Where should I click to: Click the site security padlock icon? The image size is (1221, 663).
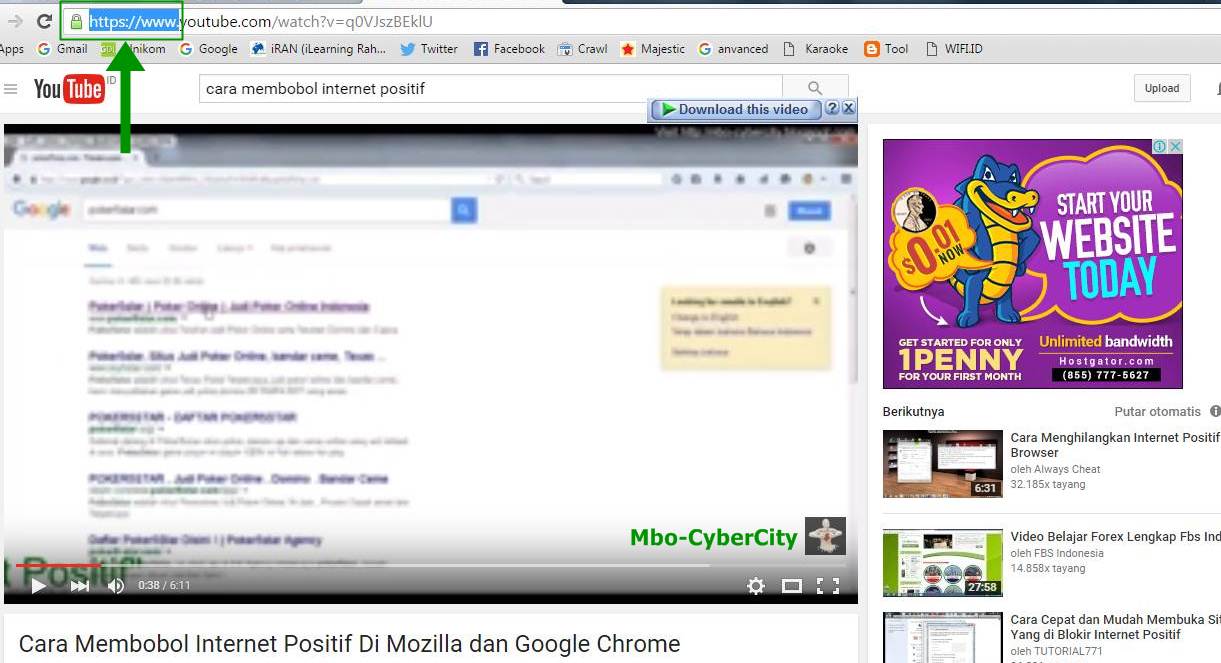pyautogui.click(x=76, y=21)
